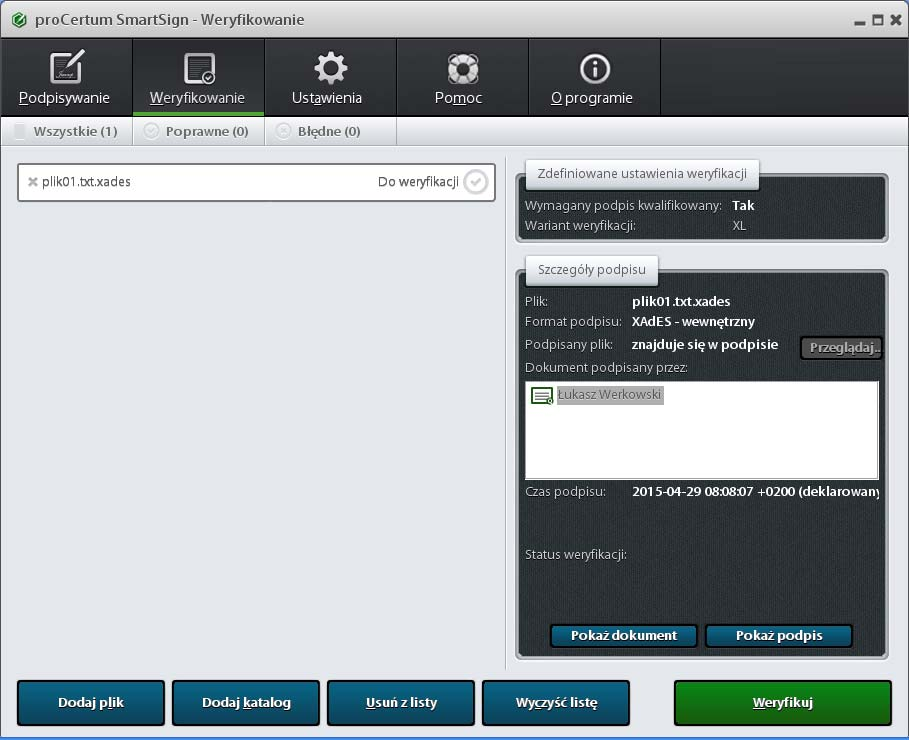Click the Zdefiniowane ustawienia weryfikacji panel header
This screenshot has height=740, width=909.
click(642, 174)
